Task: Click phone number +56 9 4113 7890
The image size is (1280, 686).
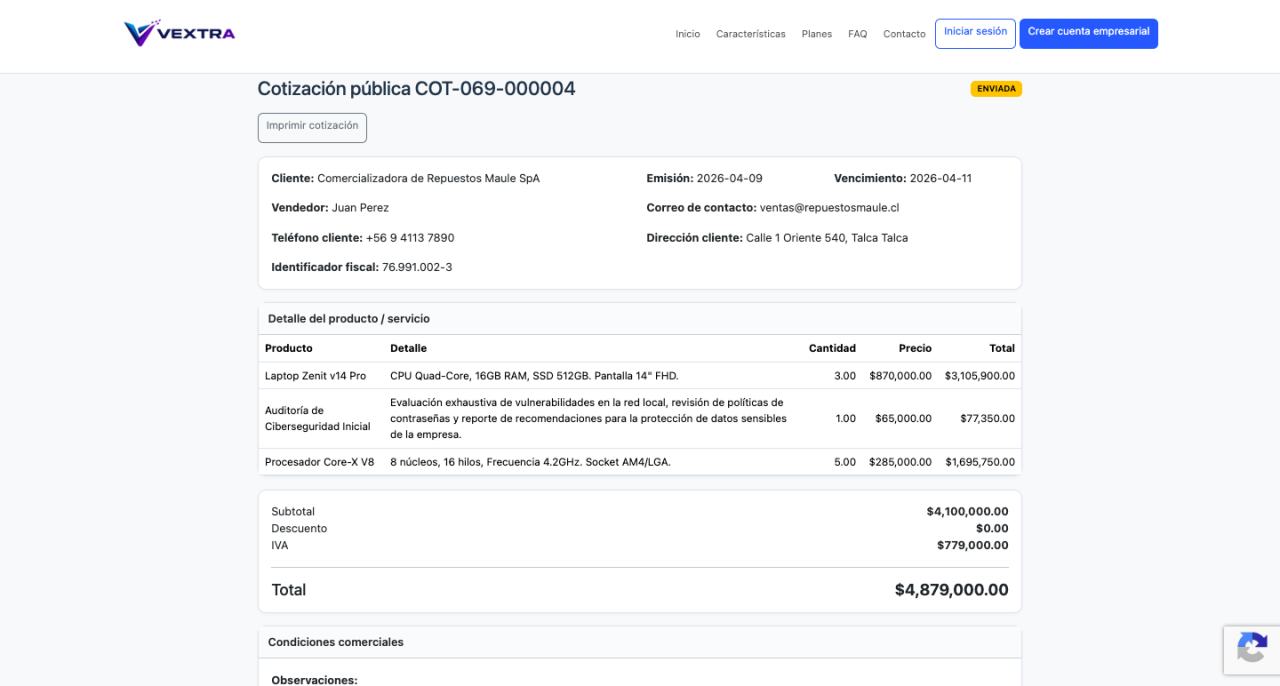Action: pos(410,238)
